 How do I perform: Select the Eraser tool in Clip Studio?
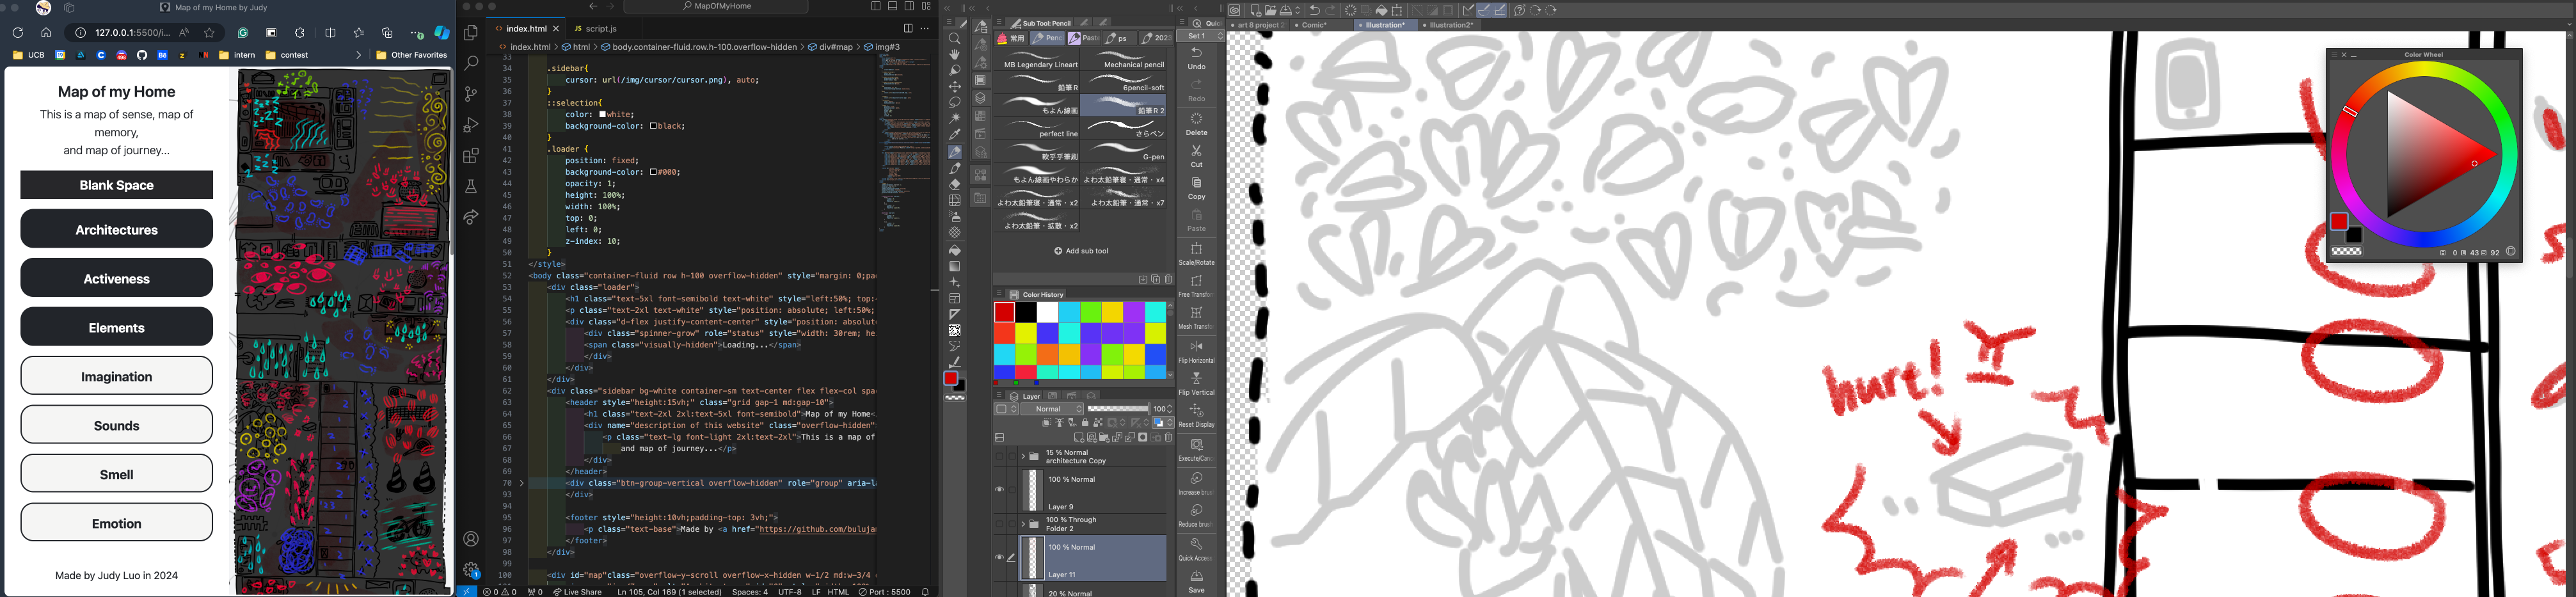pos(955,184)
